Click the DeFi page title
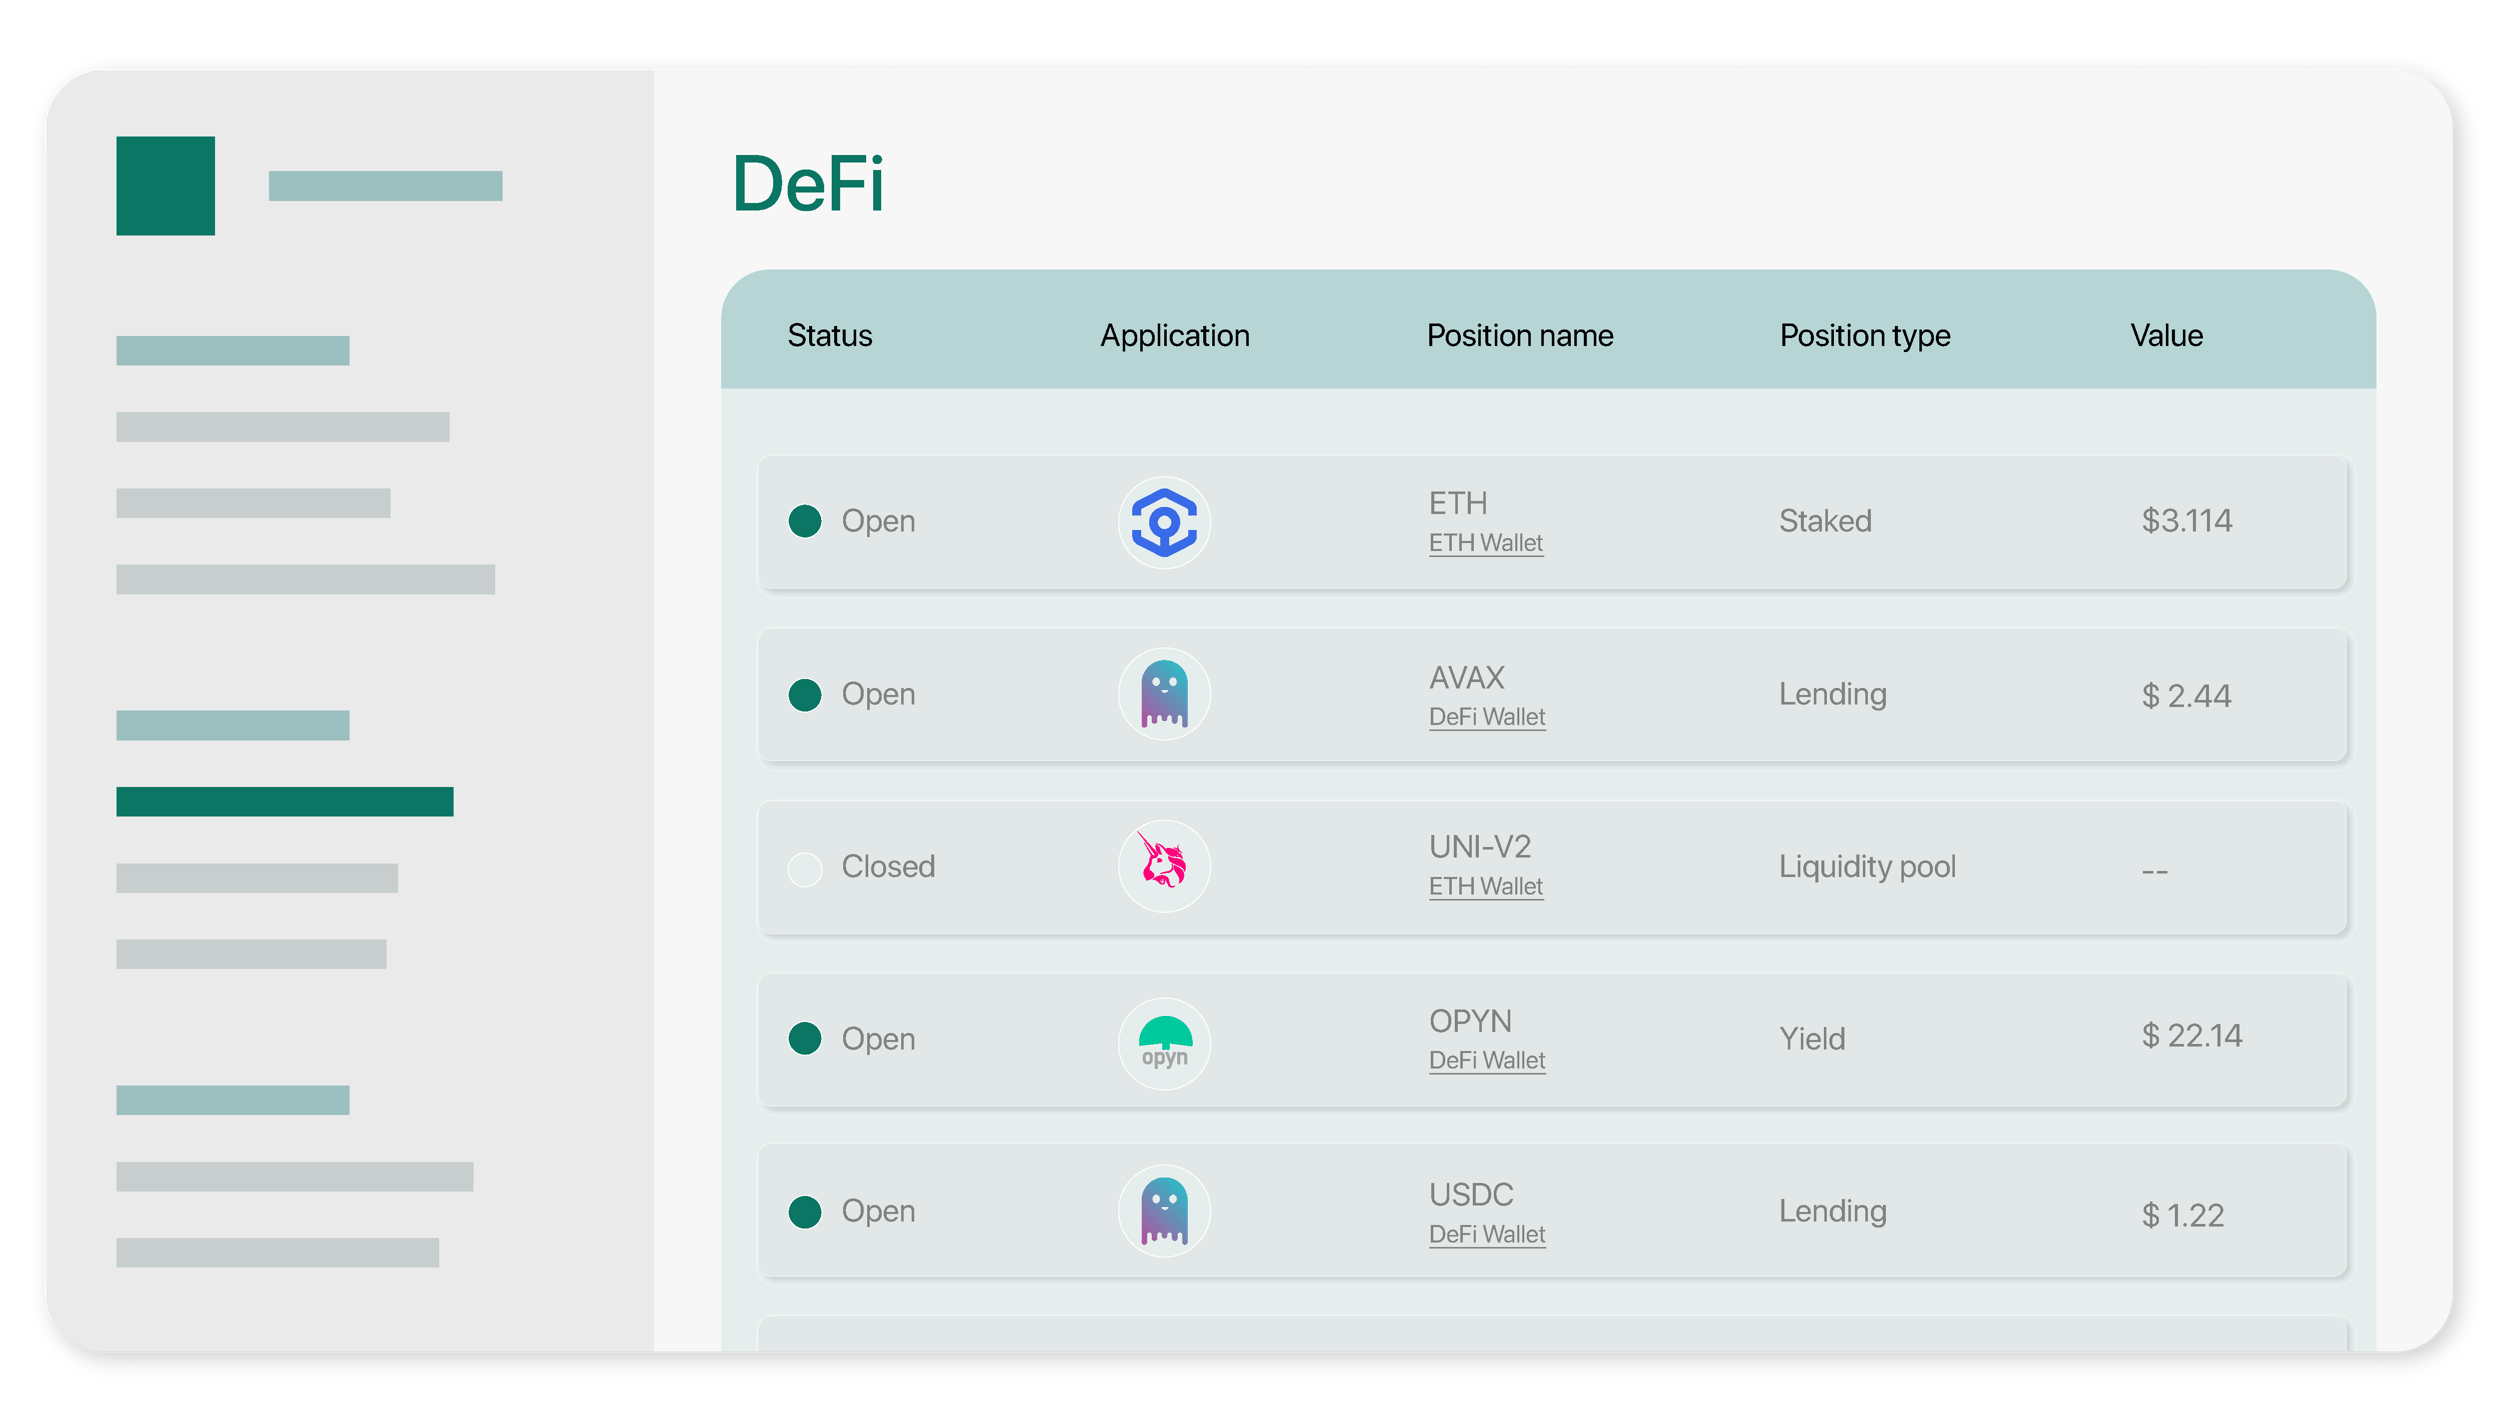This screenshot has width=2501, height=1418. click(x=808, y=184)
